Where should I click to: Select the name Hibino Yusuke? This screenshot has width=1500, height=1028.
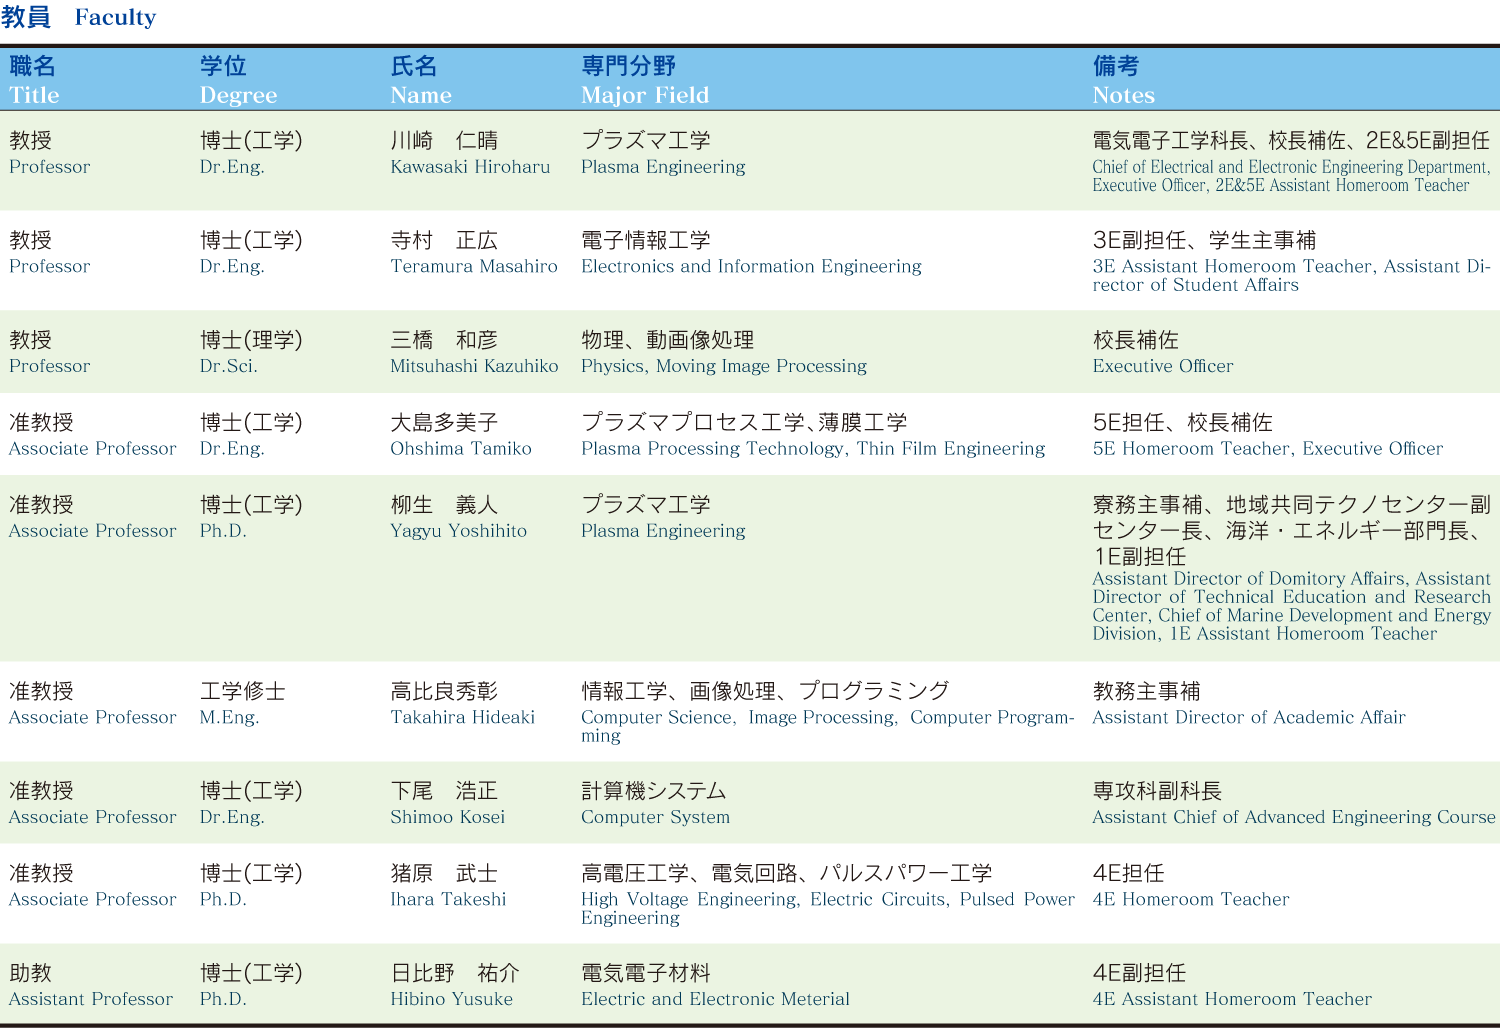click(451, 1000)
